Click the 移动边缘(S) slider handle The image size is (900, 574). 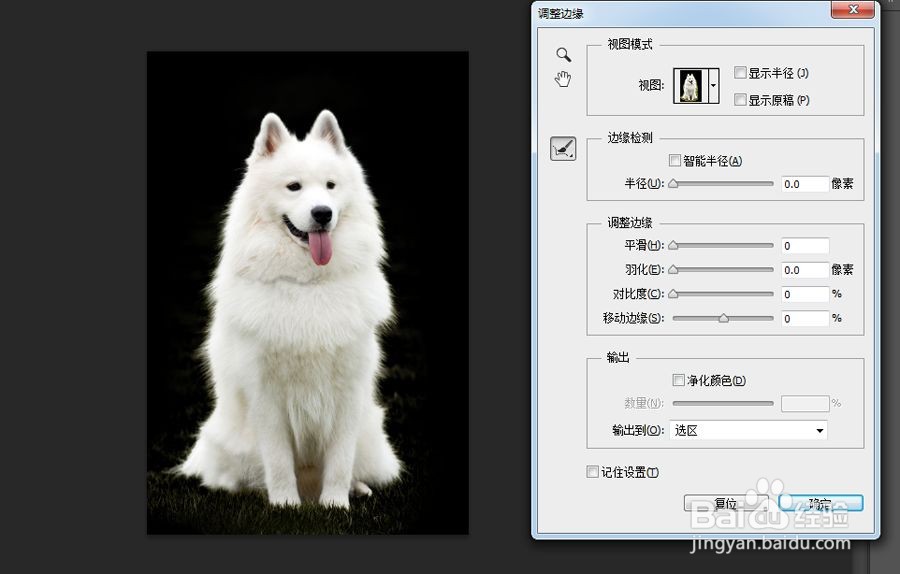(x=724, y=317)
